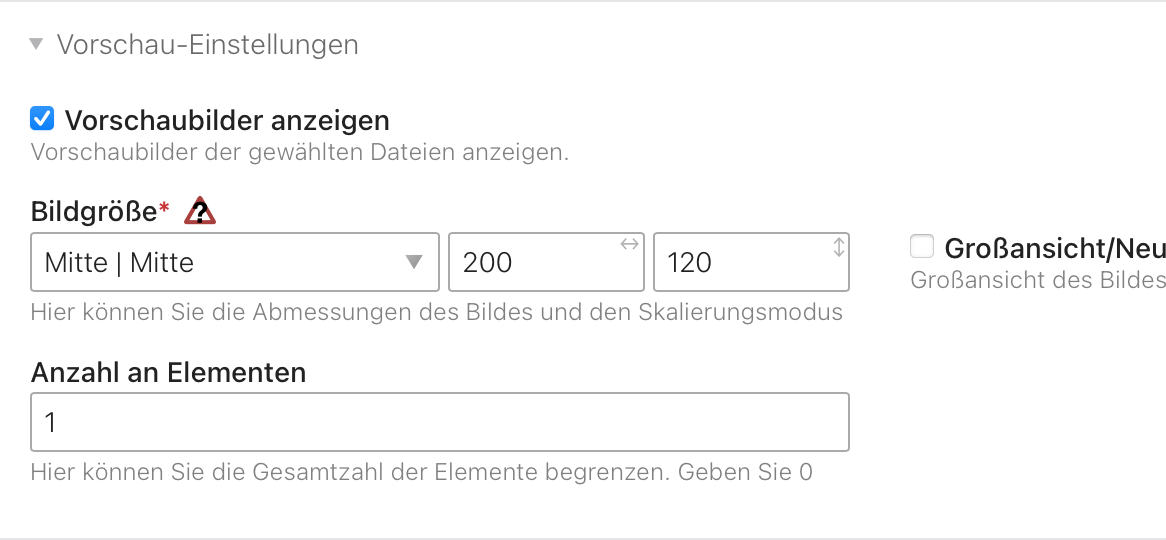Viewport: 1166px width, 540px height.
Task: Click the Anzahl an Elementen label
Action: click(168, 372)
